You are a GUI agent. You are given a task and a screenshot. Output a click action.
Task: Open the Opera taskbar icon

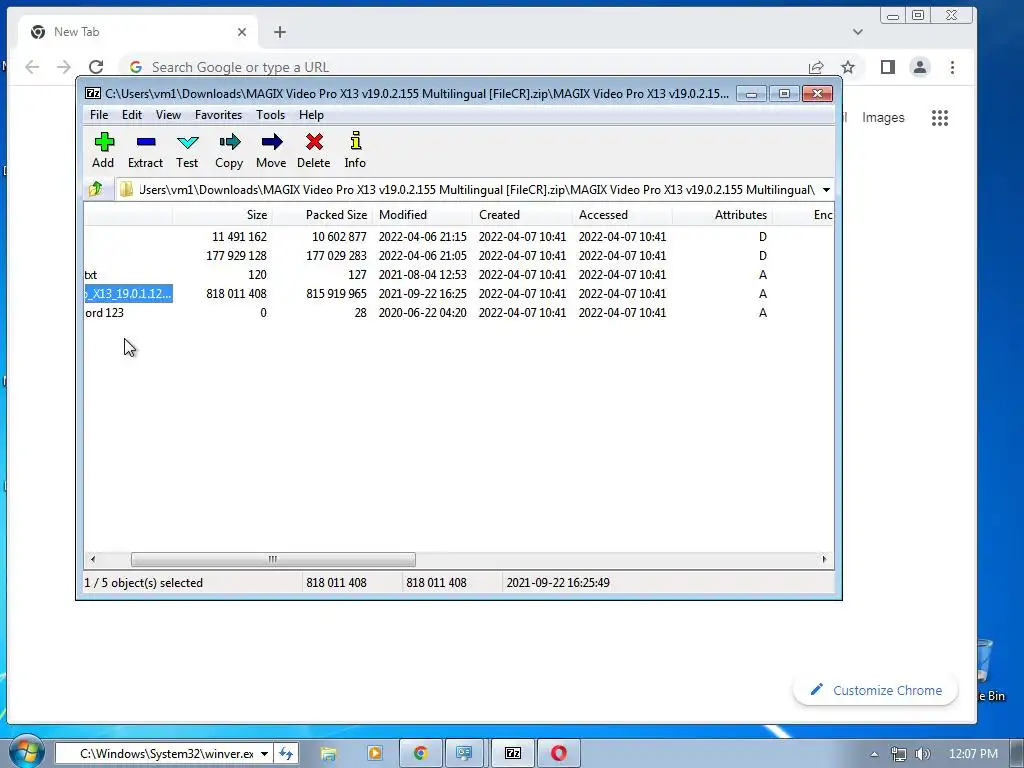coord(558,754)
